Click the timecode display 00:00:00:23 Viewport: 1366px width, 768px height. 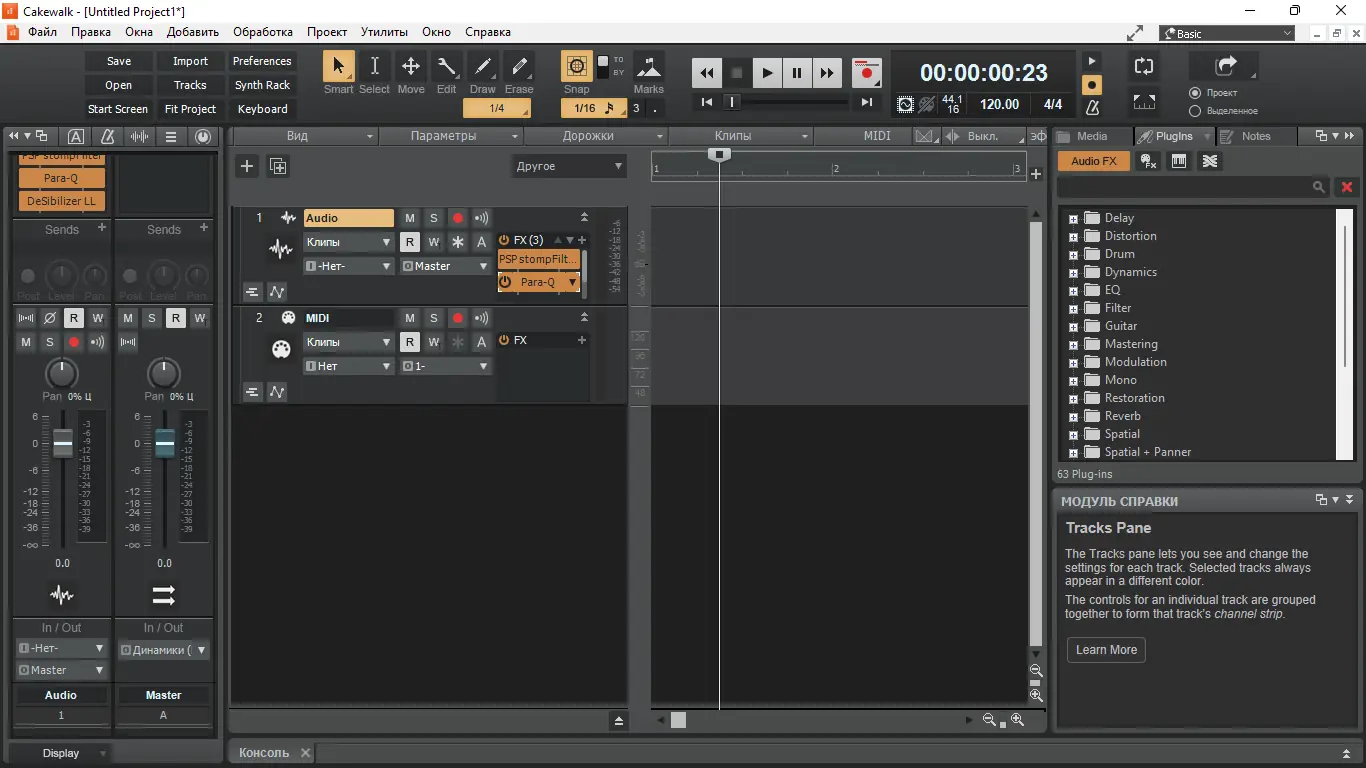tap(984, 73)
